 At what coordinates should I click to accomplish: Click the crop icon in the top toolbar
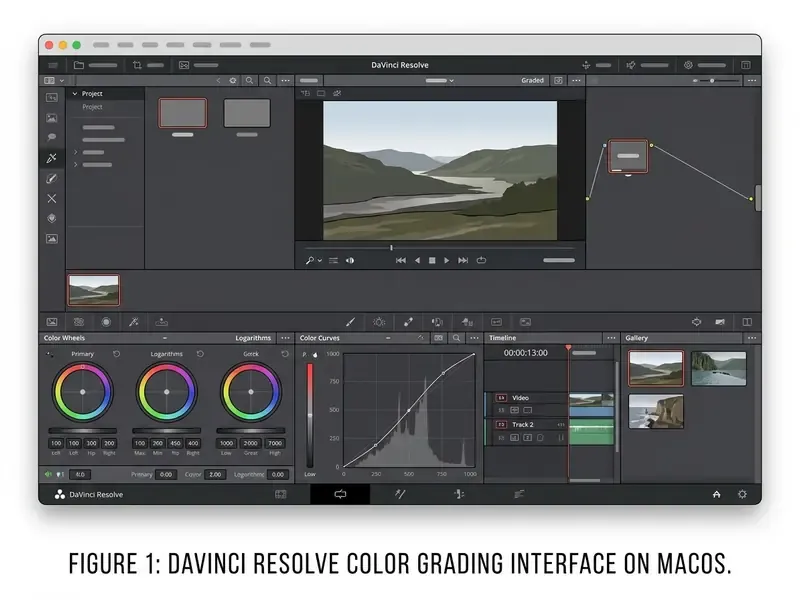[x=137, y=65]
